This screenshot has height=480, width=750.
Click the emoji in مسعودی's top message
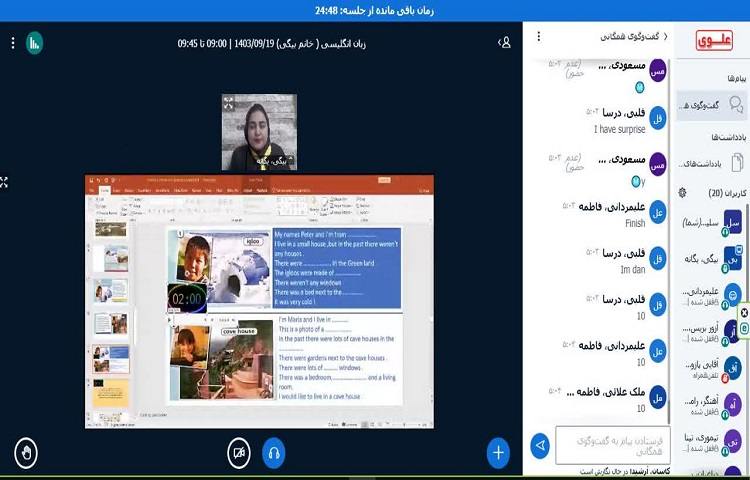pyautogui.click(x=640, y=87)
